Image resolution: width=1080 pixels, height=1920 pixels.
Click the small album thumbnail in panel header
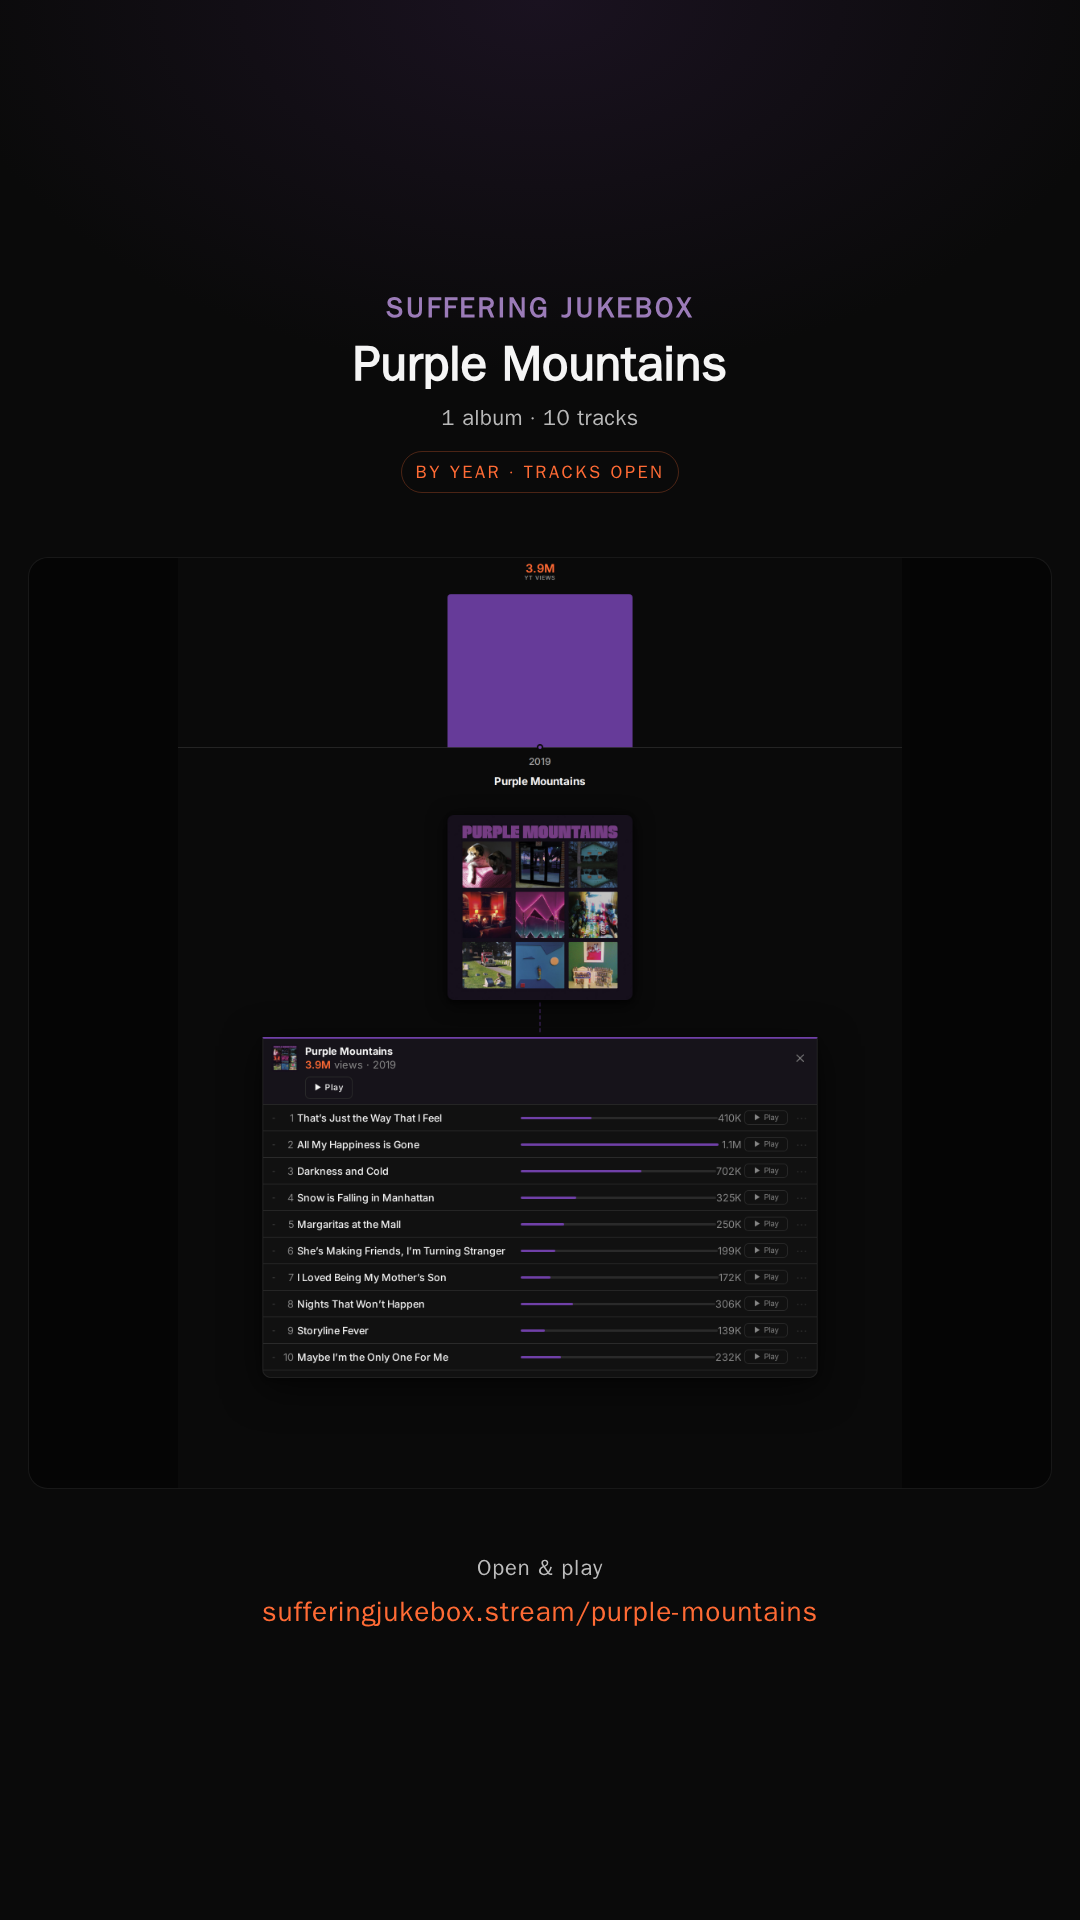285,1058
